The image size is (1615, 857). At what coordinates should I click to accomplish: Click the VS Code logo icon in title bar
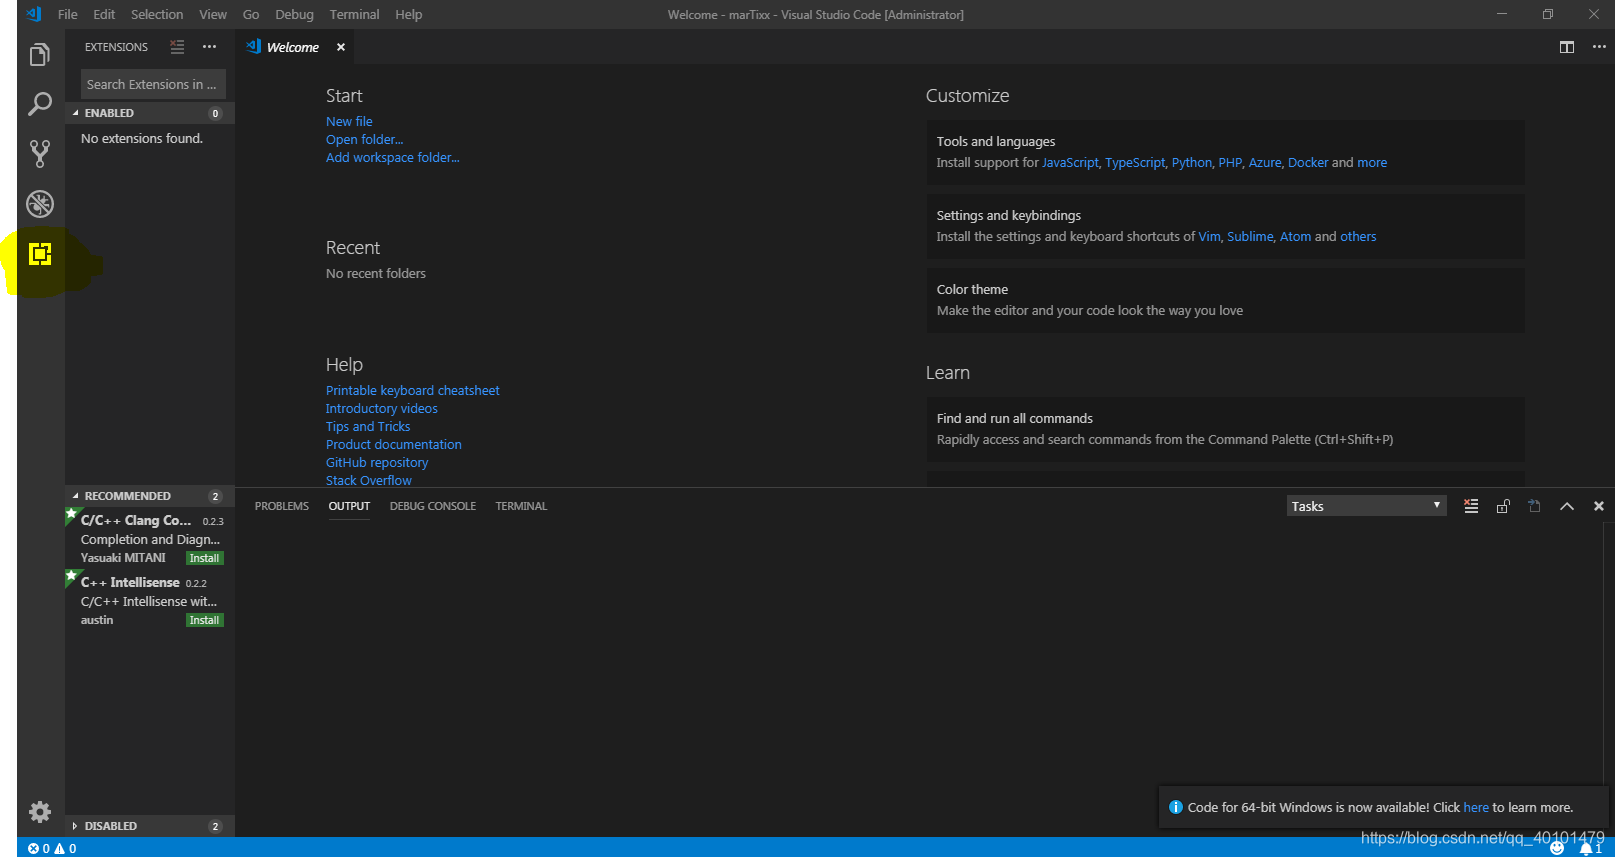coord(34,14)
